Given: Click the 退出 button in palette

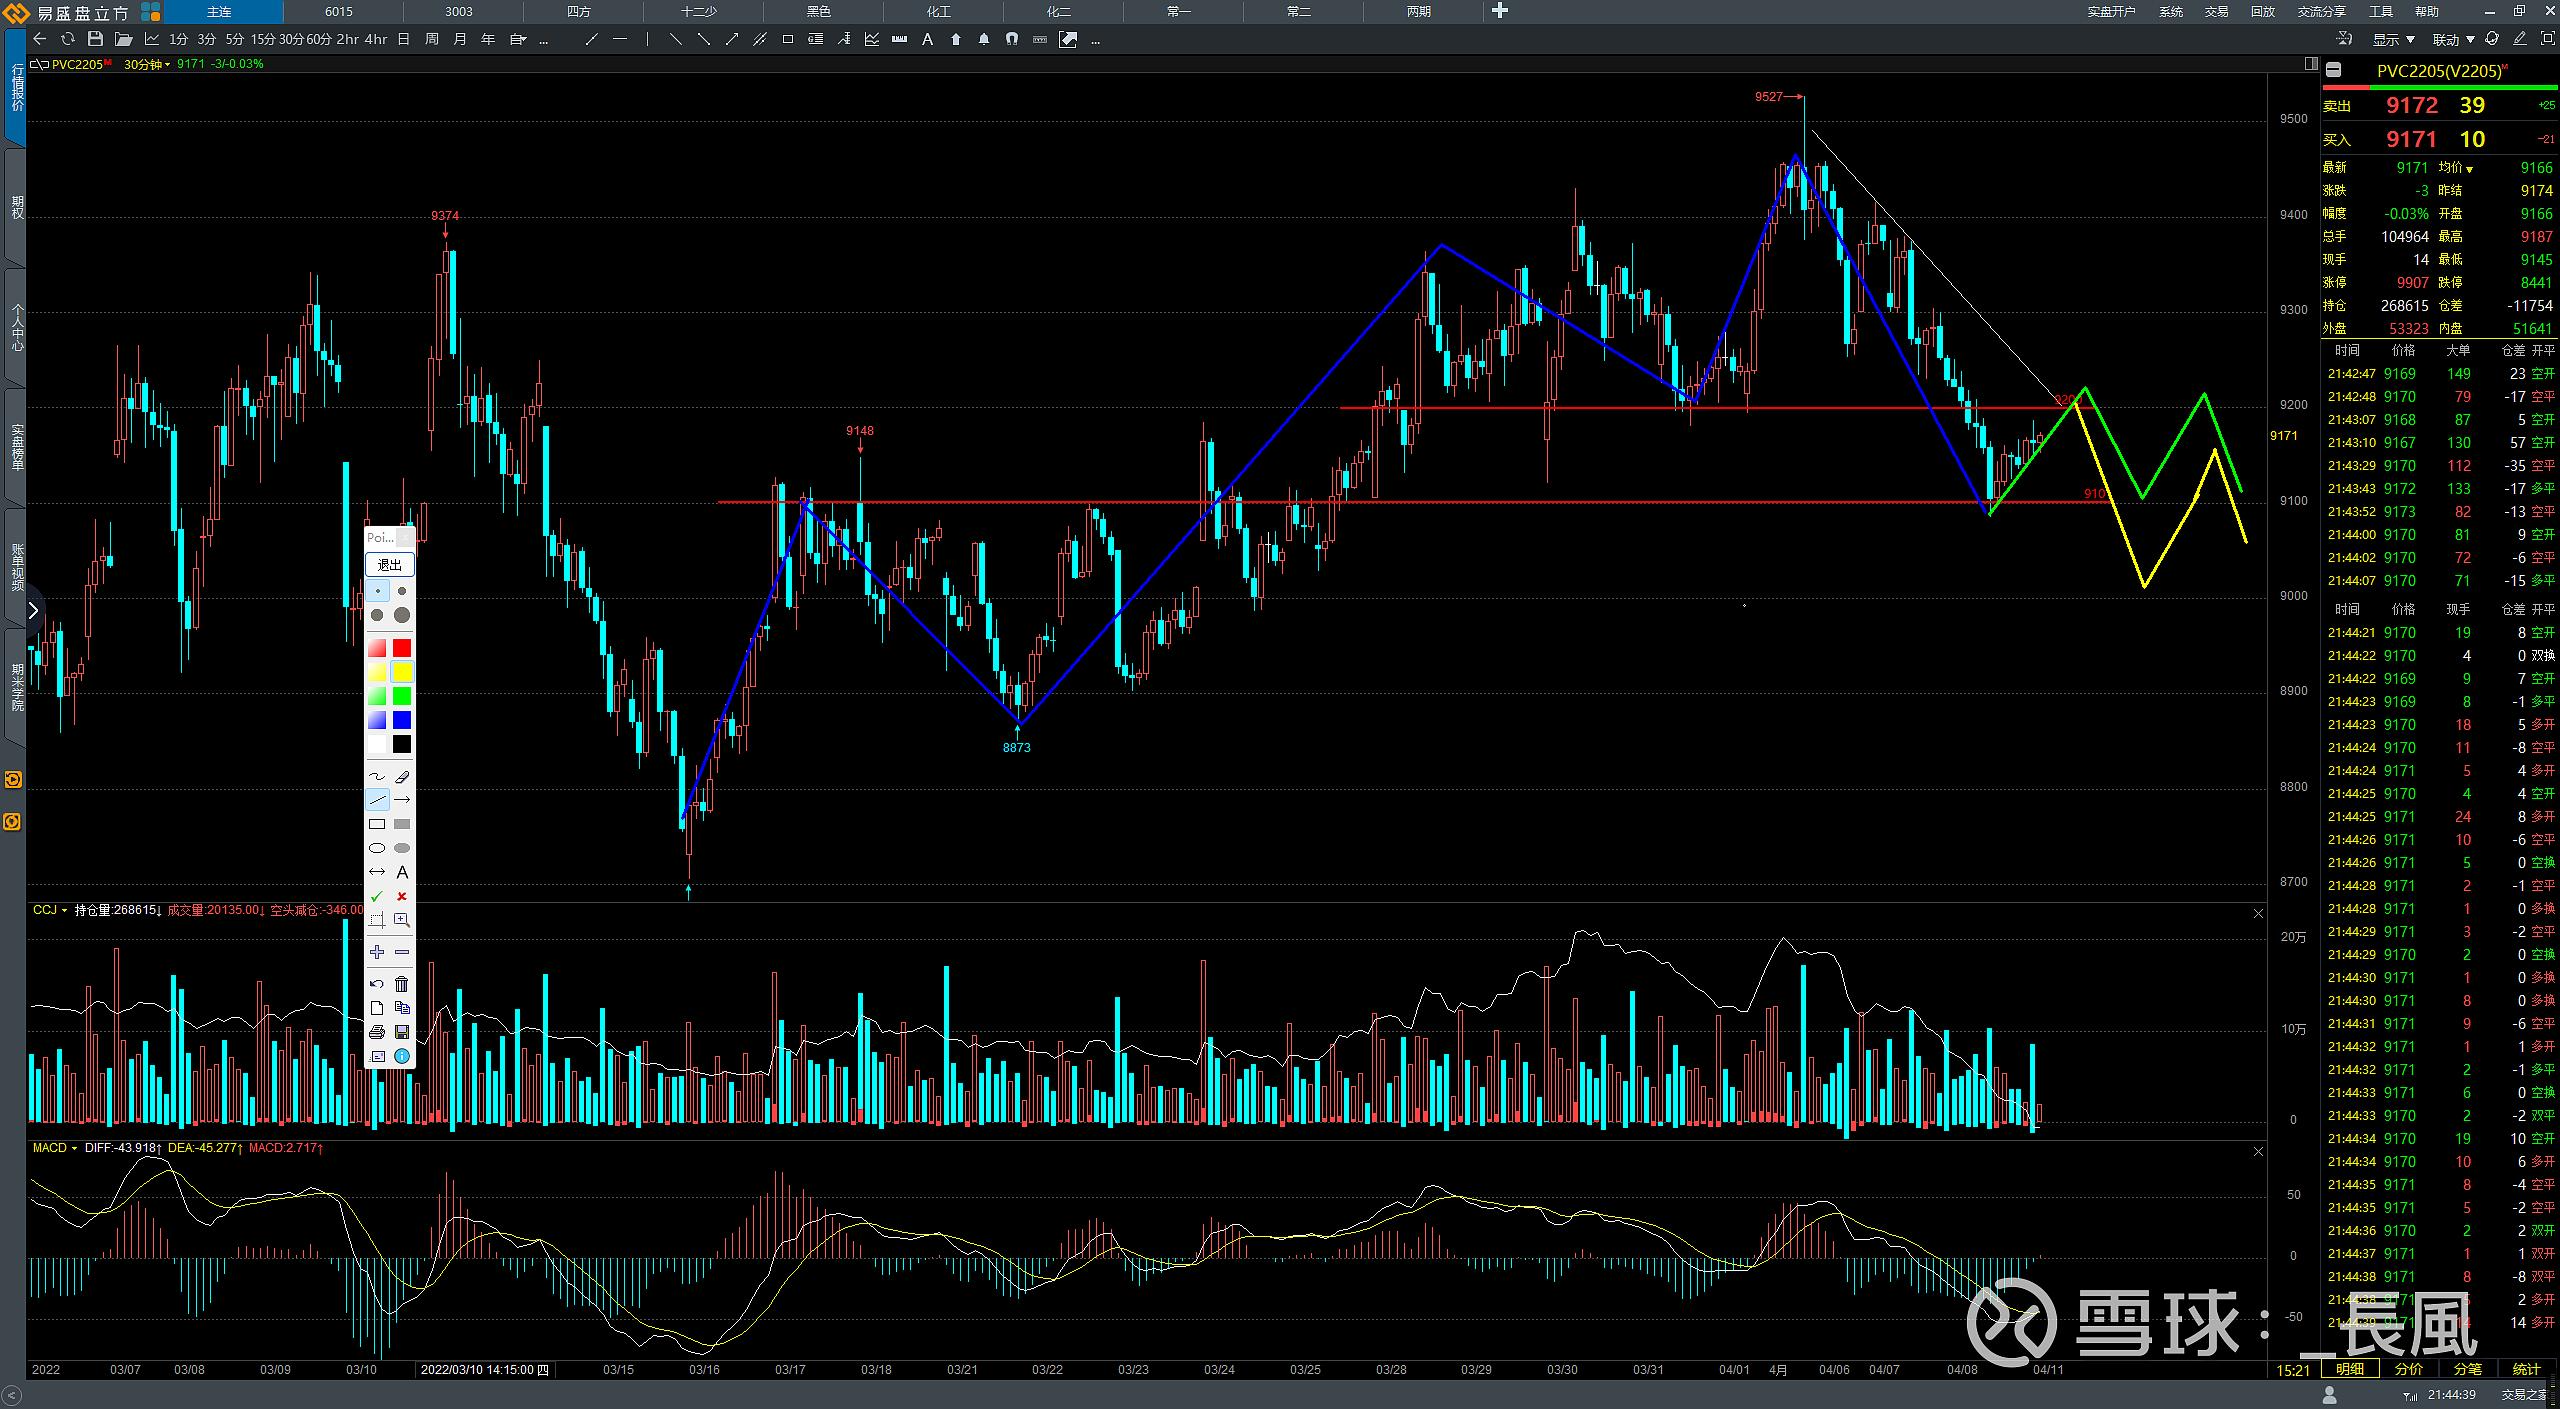Looking at the screenshot, I should [390, 565].
